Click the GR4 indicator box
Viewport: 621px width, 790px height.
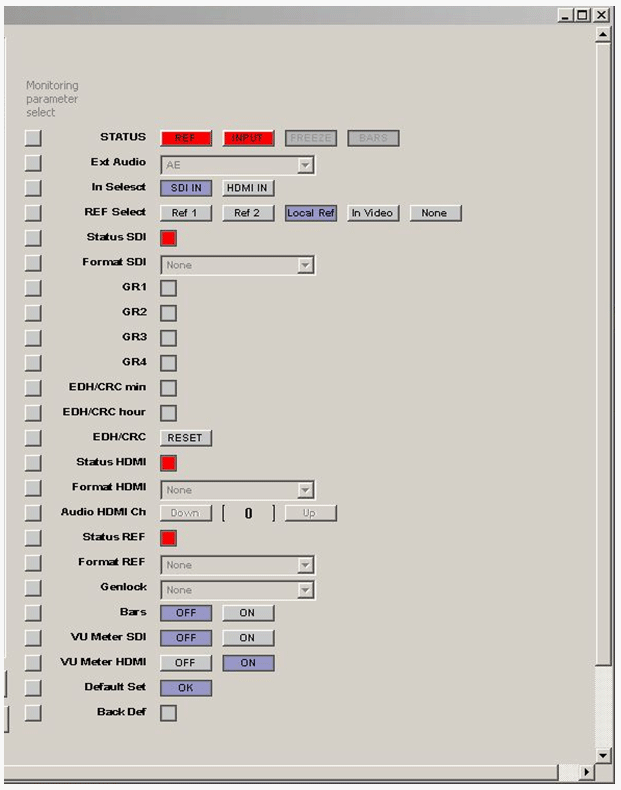pos(169,363)
